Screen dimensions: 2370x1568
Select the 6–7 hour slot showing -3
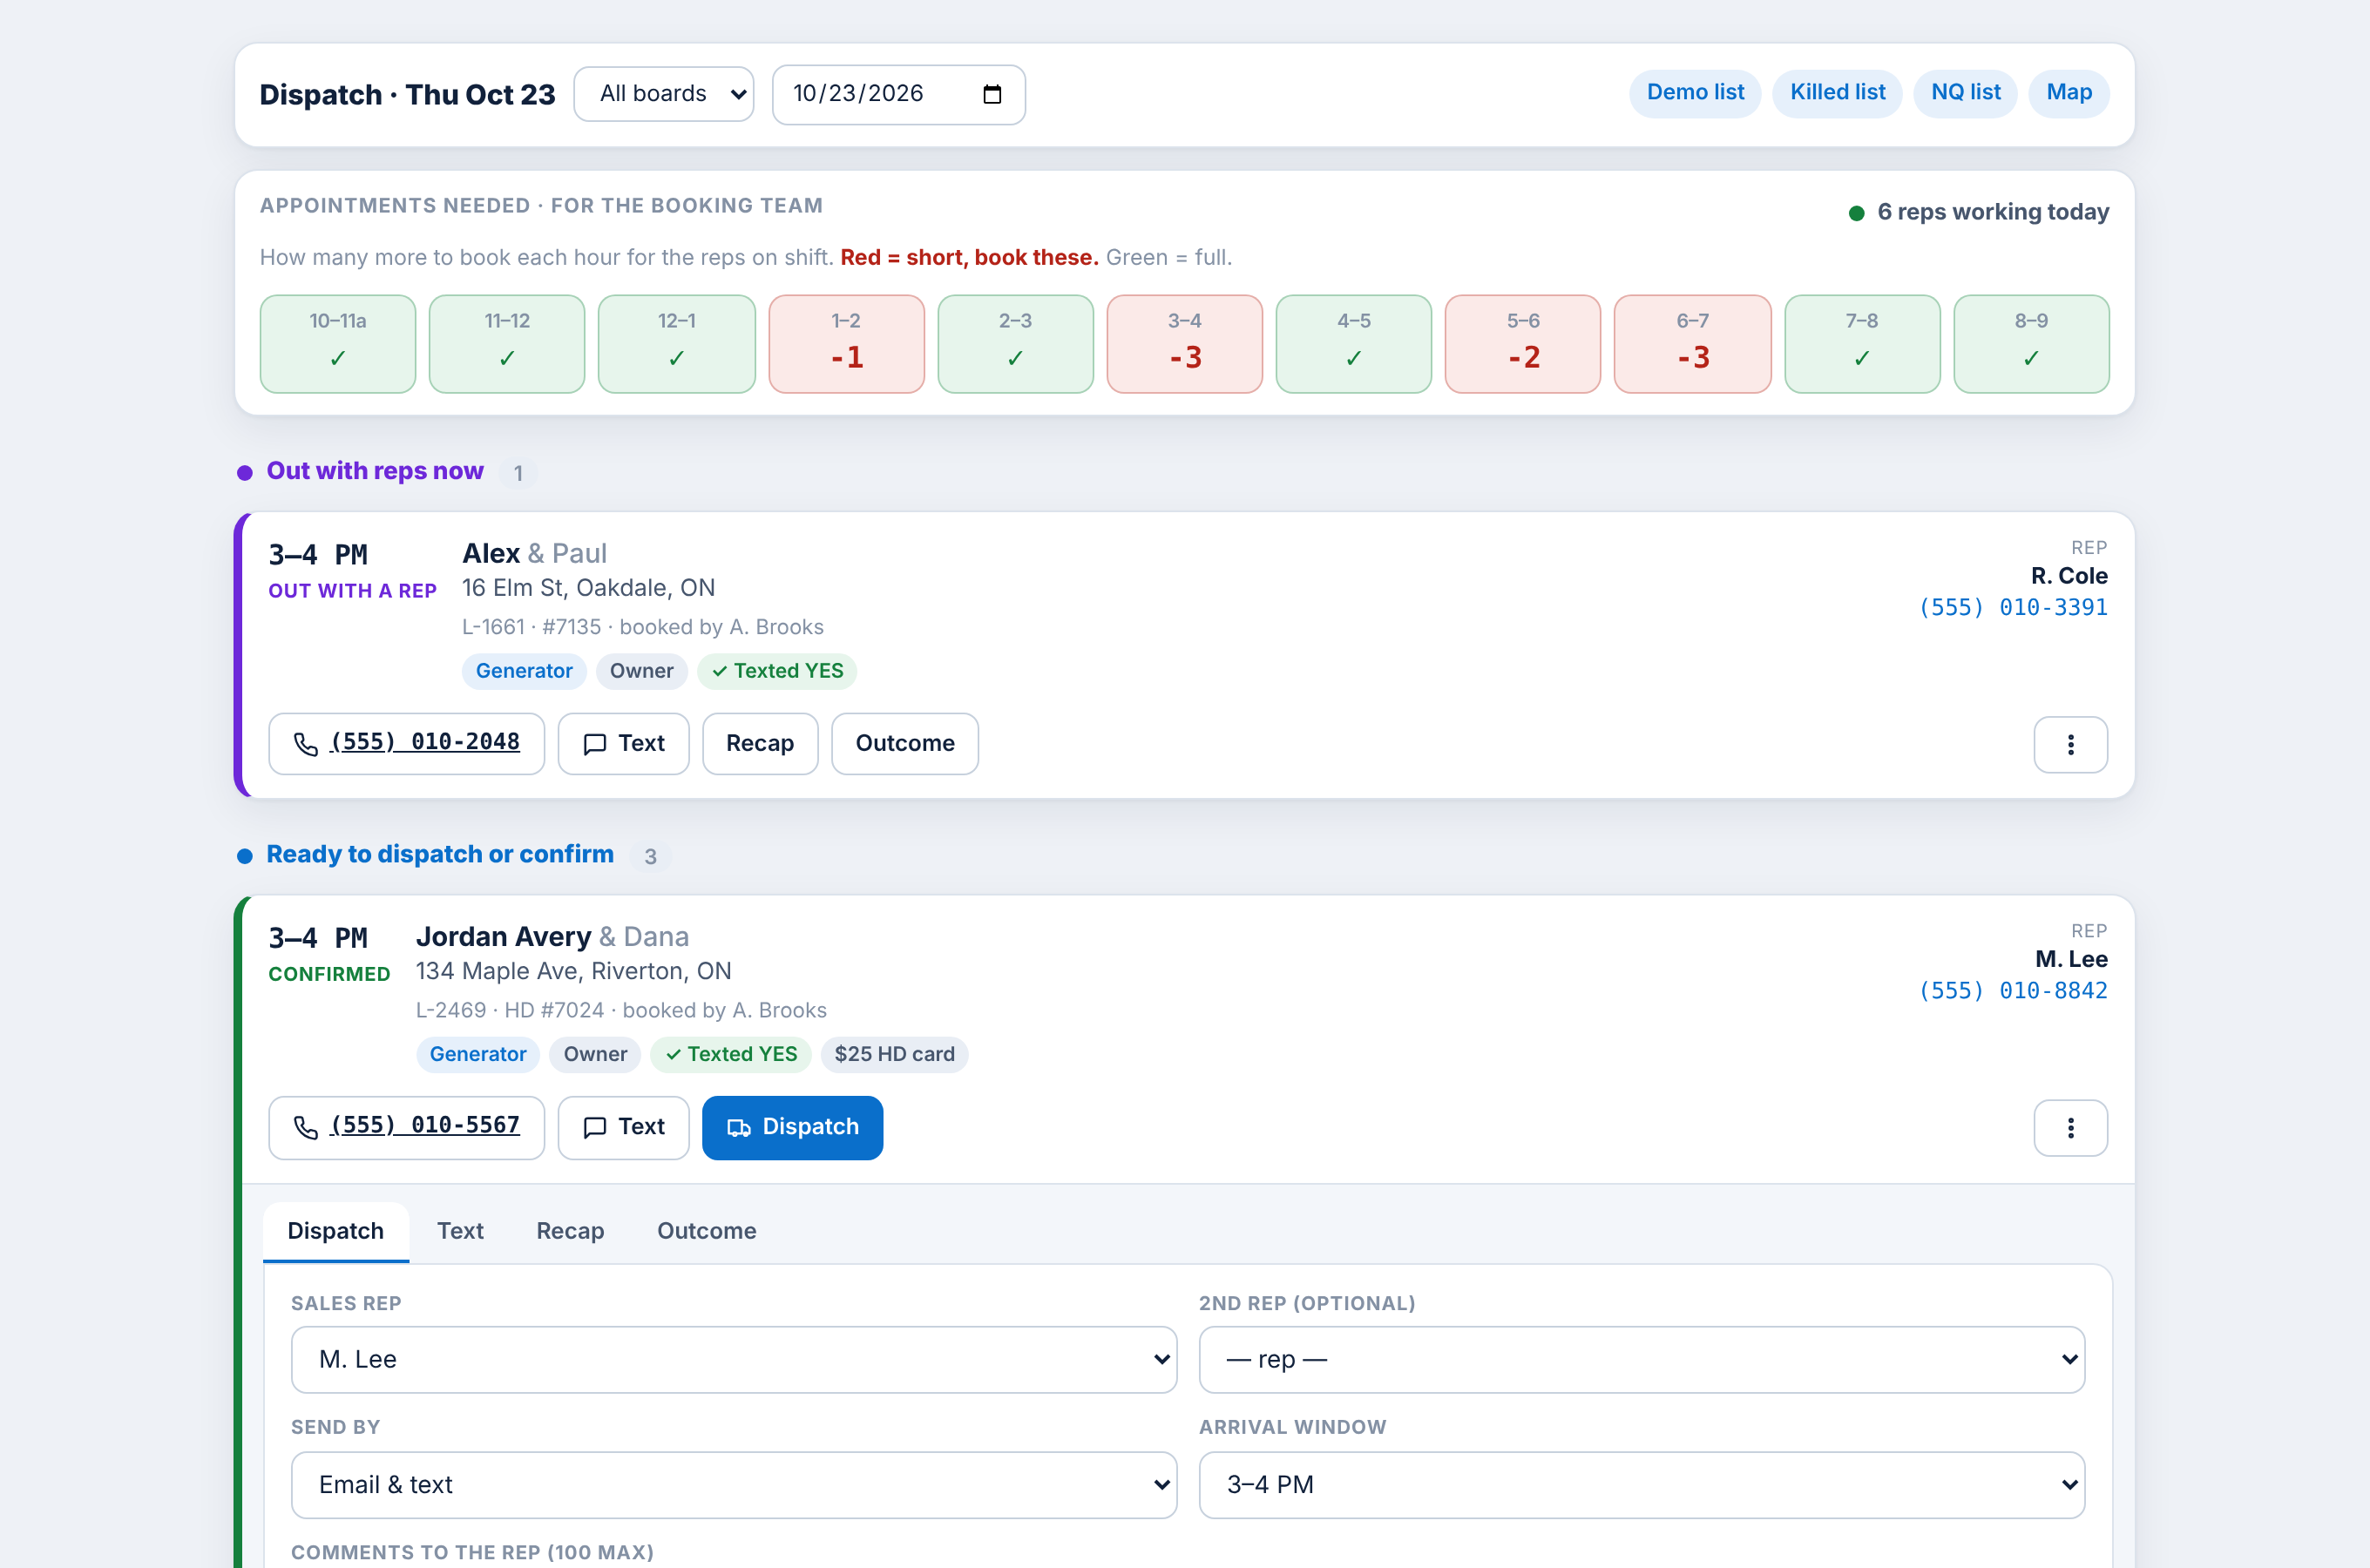(1692, 344)
